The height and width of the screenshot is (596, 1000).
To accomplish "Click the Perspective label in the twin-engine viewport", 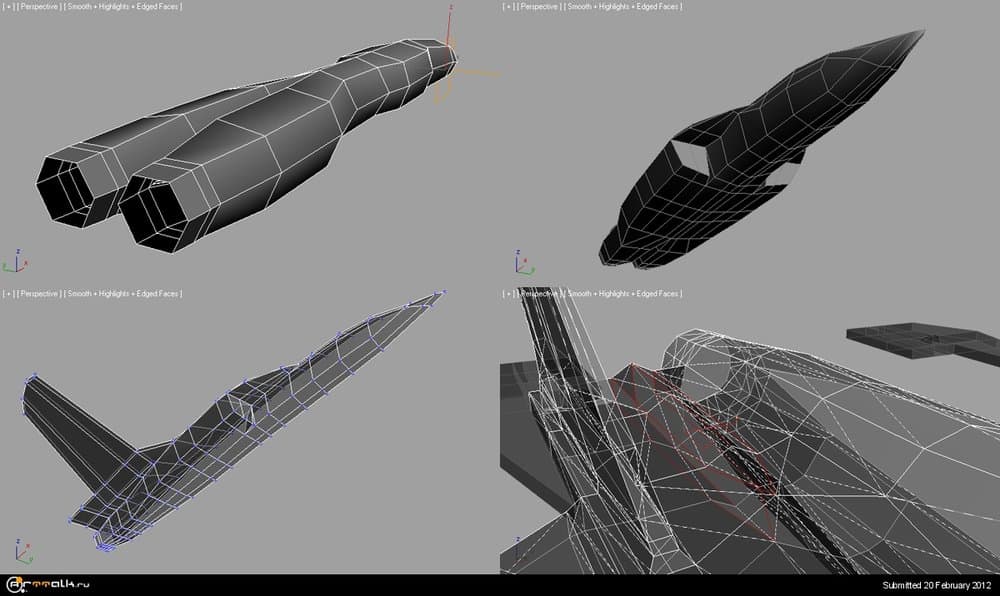I will [39, 7].
